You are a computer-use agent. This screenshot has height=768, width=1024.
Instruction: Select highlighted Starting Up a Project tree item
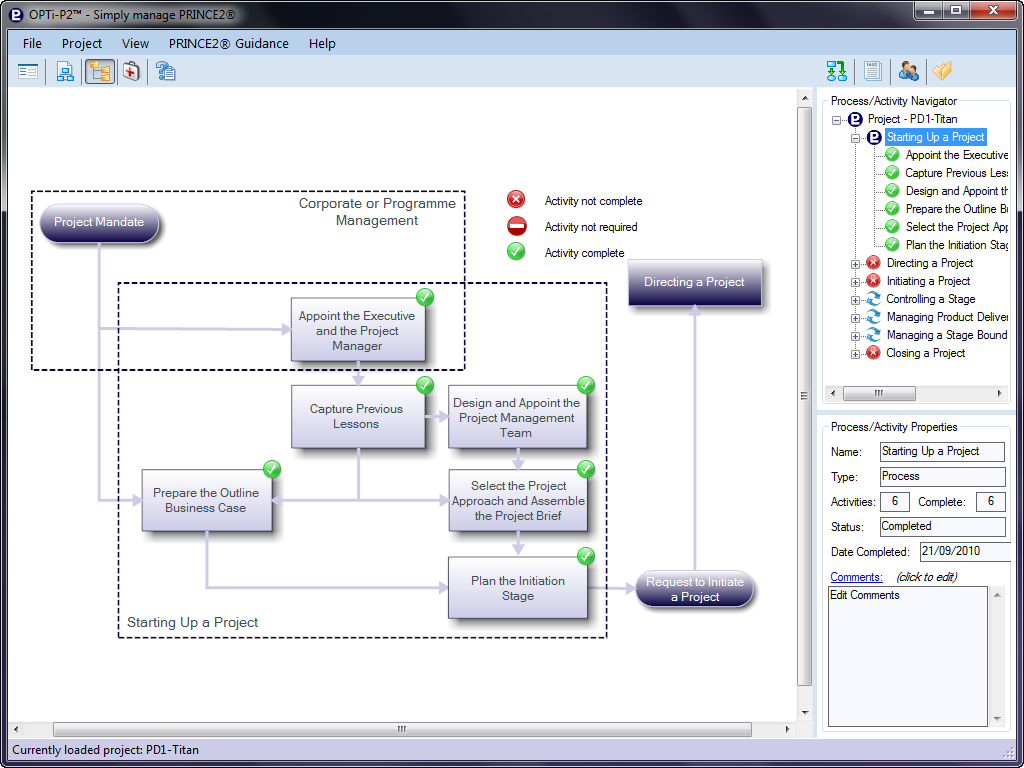935,137
